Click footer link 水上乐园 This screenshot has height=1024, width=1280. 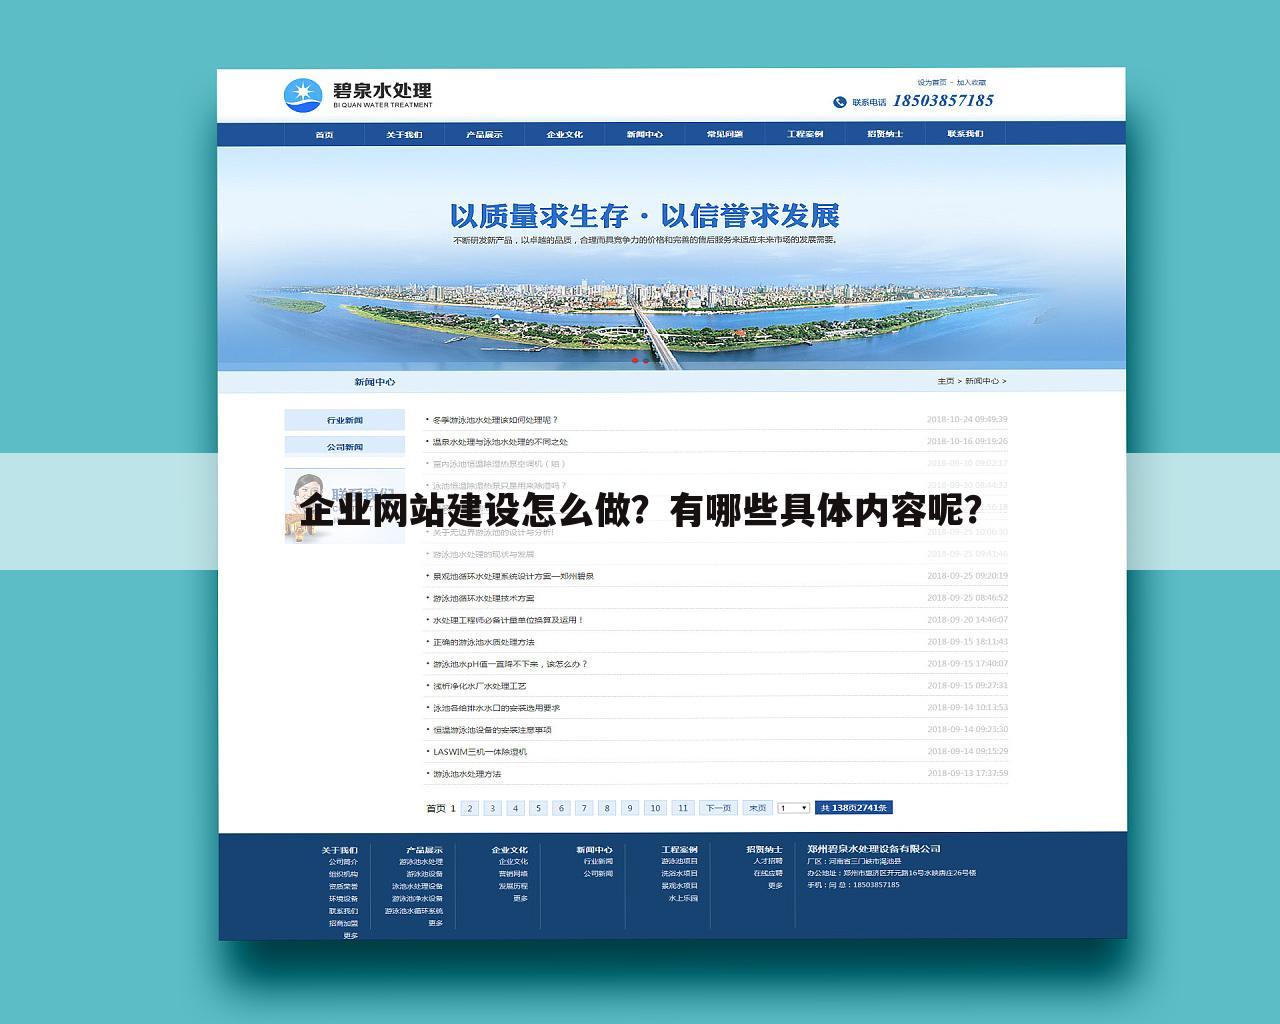[683, 899]
